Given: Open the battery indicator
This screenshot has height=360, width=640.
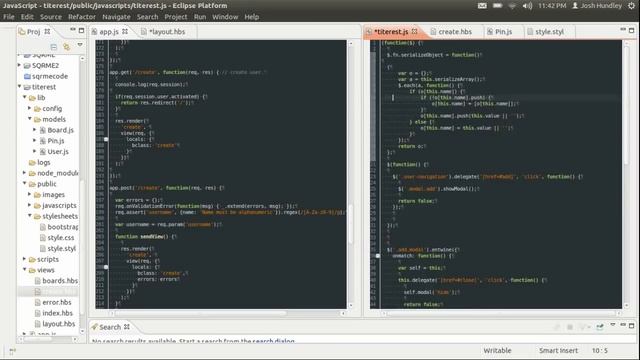Looking at the screenshot, I should [x=497, y=6].
